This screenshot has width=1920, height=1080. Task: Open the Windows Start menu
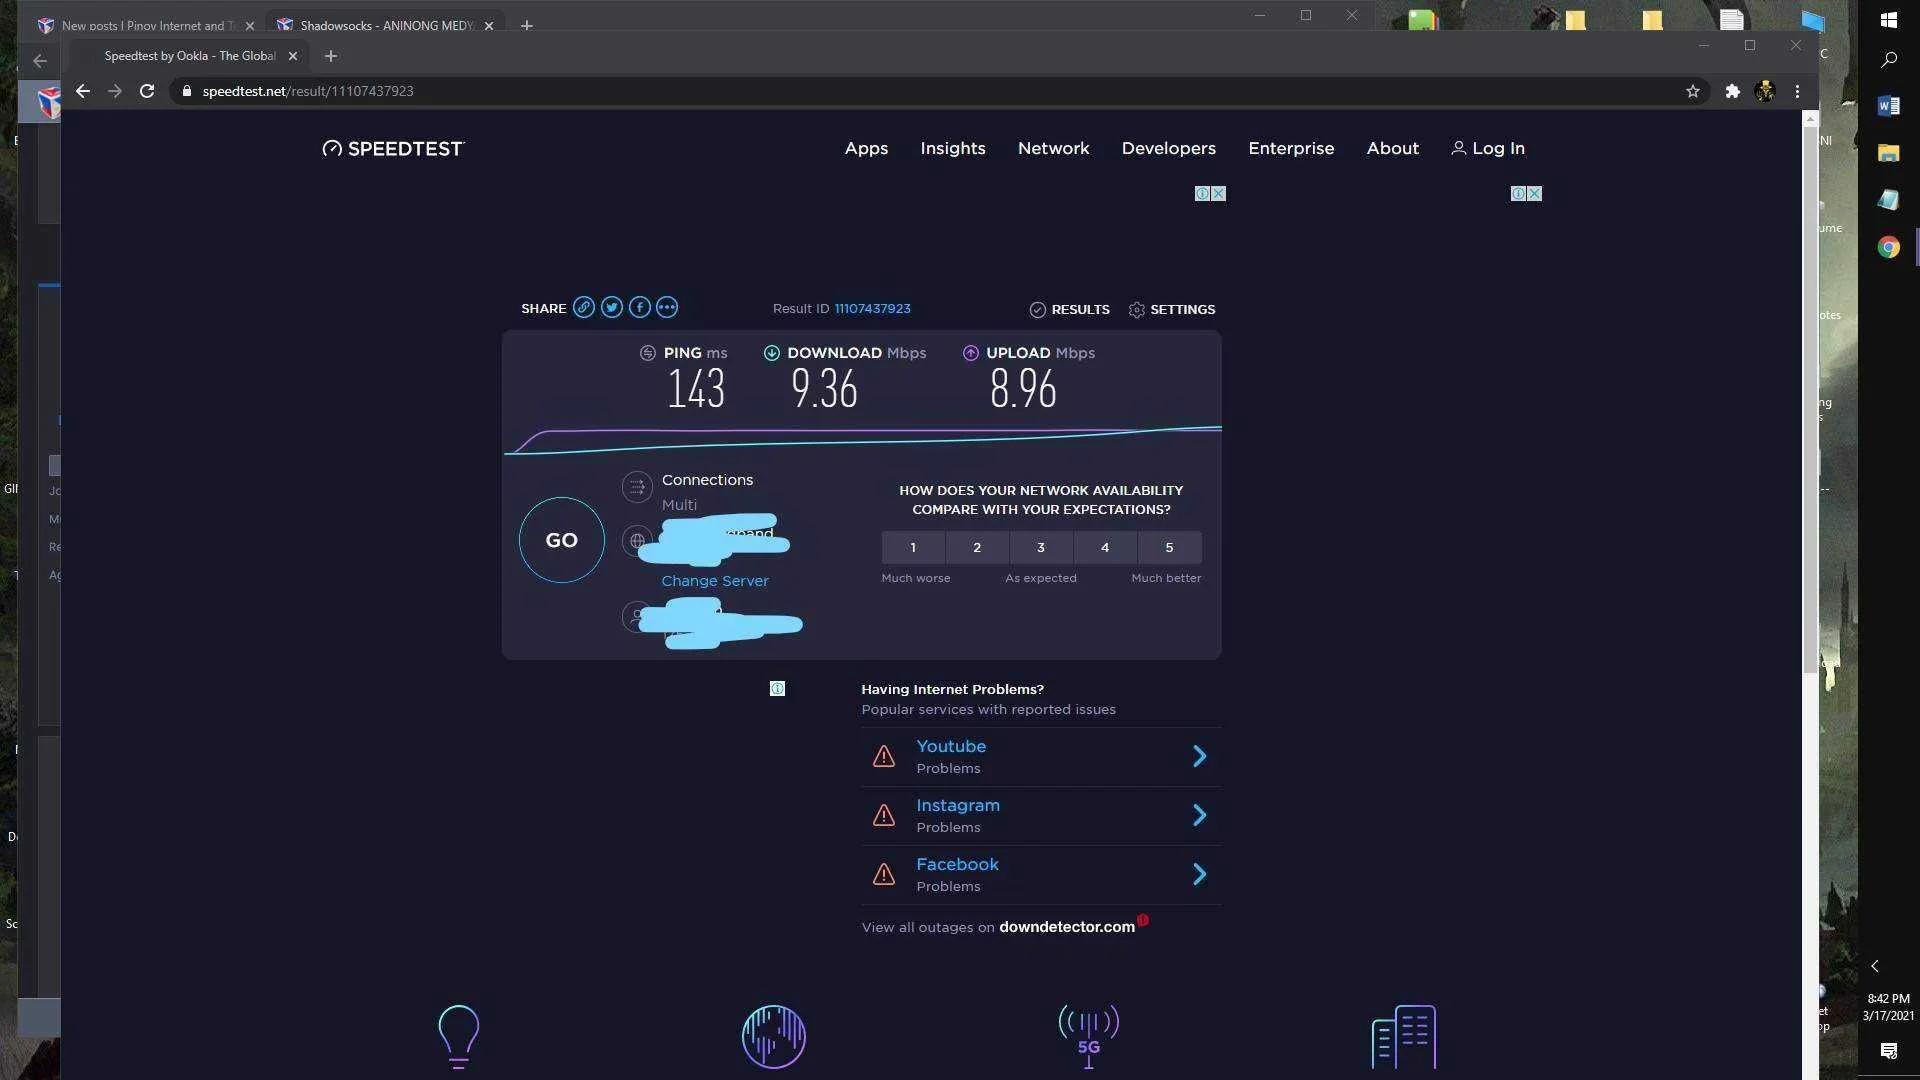pos(1889,20)
